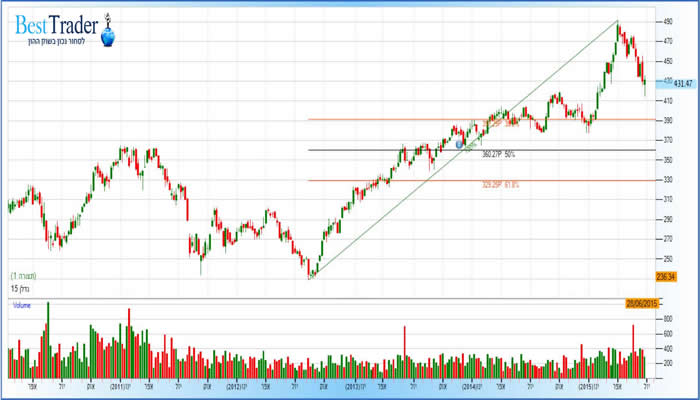Screen dimensions: 700x400
Task: Click the blue marker icon on the trendline
Action: 460,144
